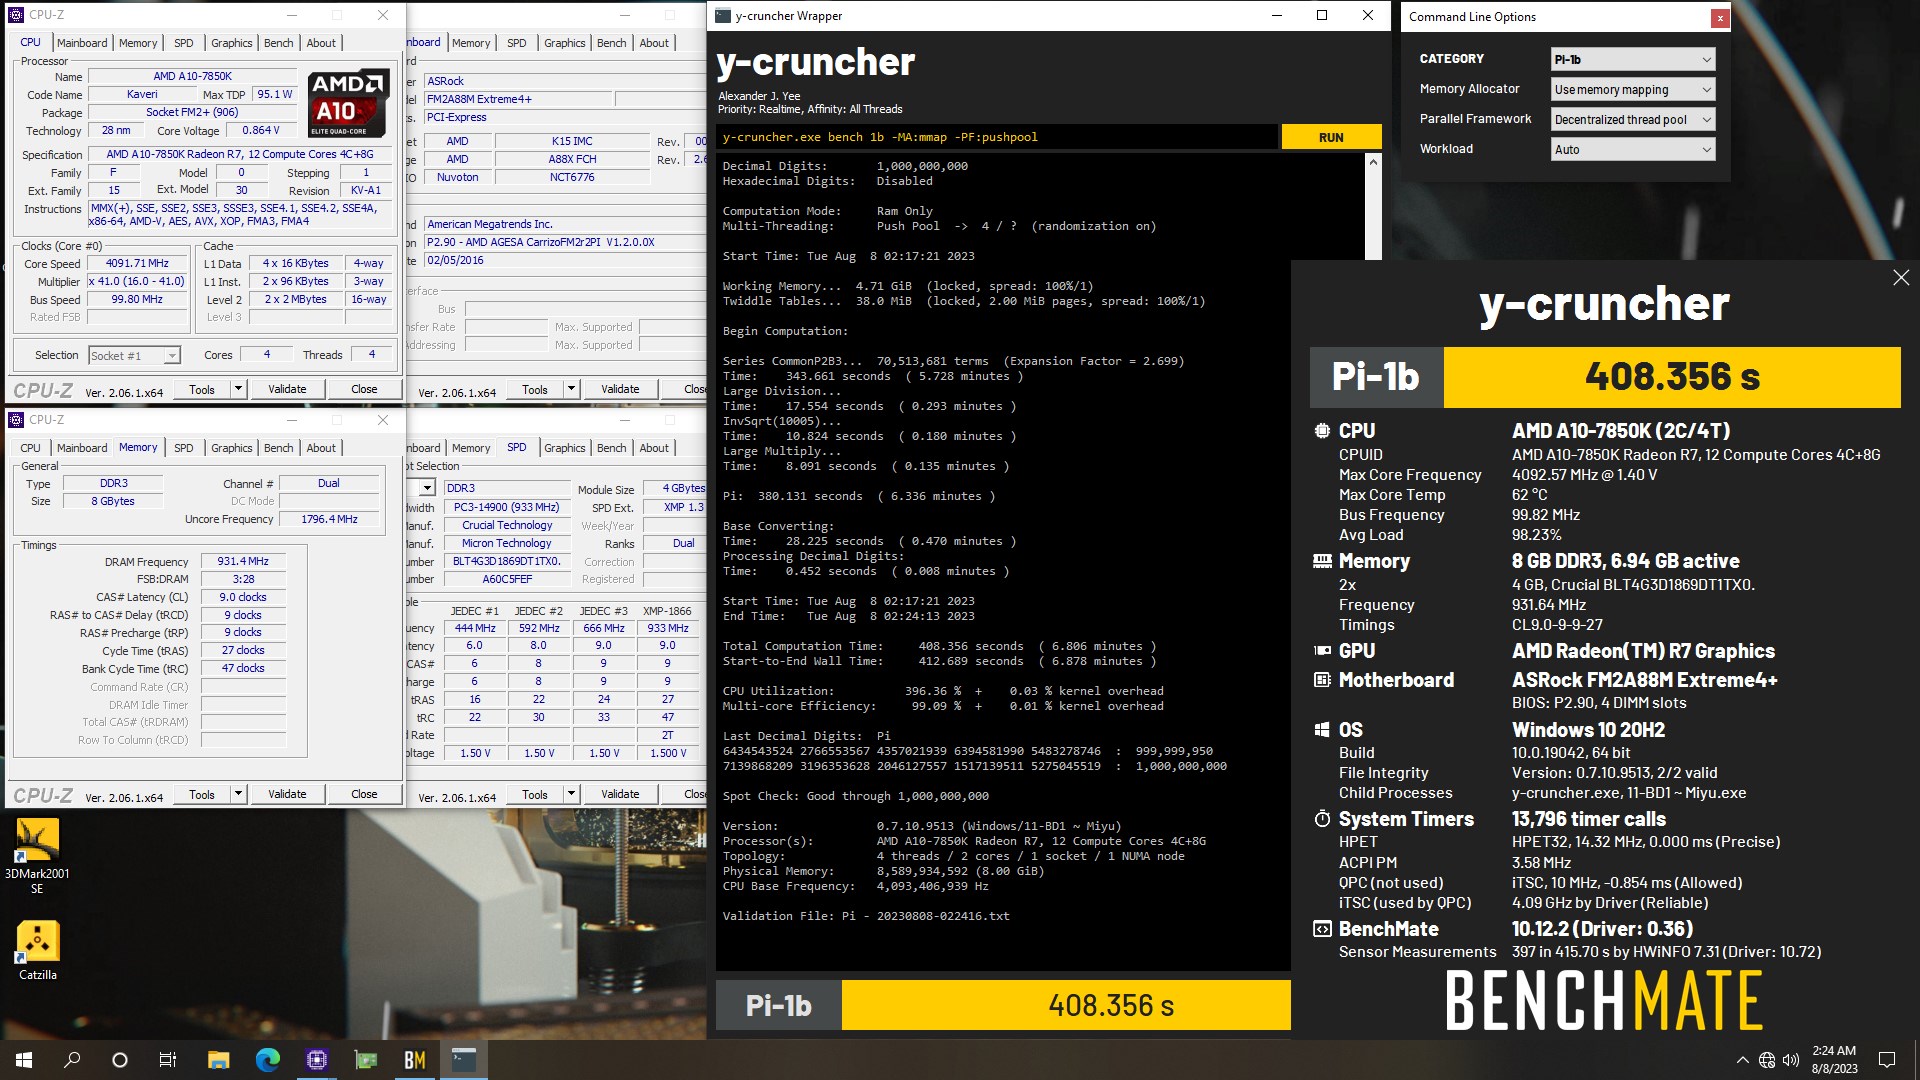1920x1080 pixels.
Task: Click the Motherboard icon in BenchMate results
Action: pyautogui.click(x=1322, y=680)
